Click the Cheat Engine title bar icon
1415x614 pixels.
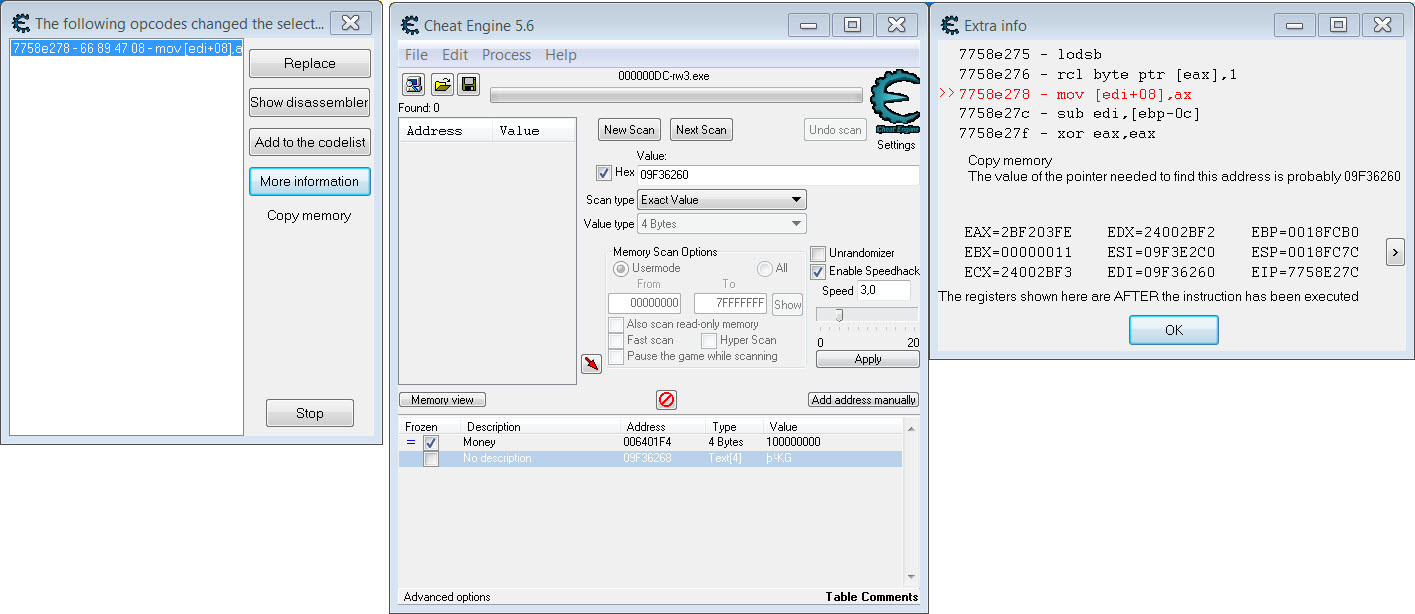click(408, 25)
